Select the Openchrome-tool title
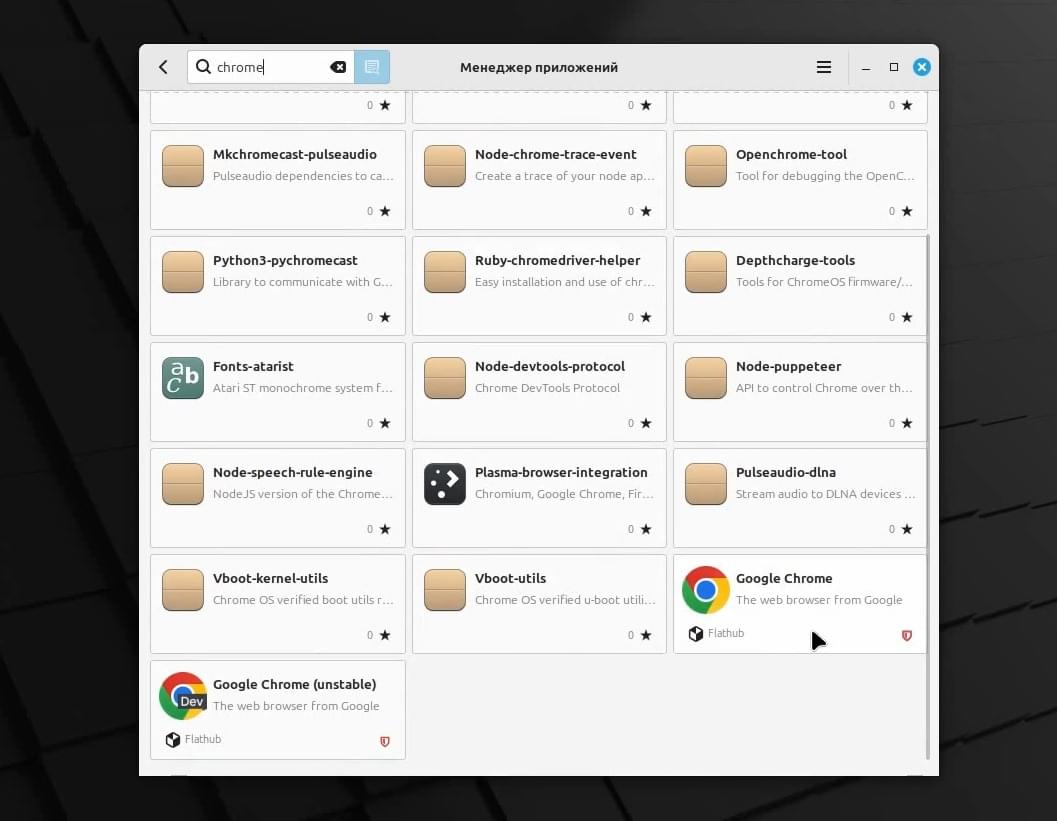This screenshot has width=1057, height=821. (791, 154)
